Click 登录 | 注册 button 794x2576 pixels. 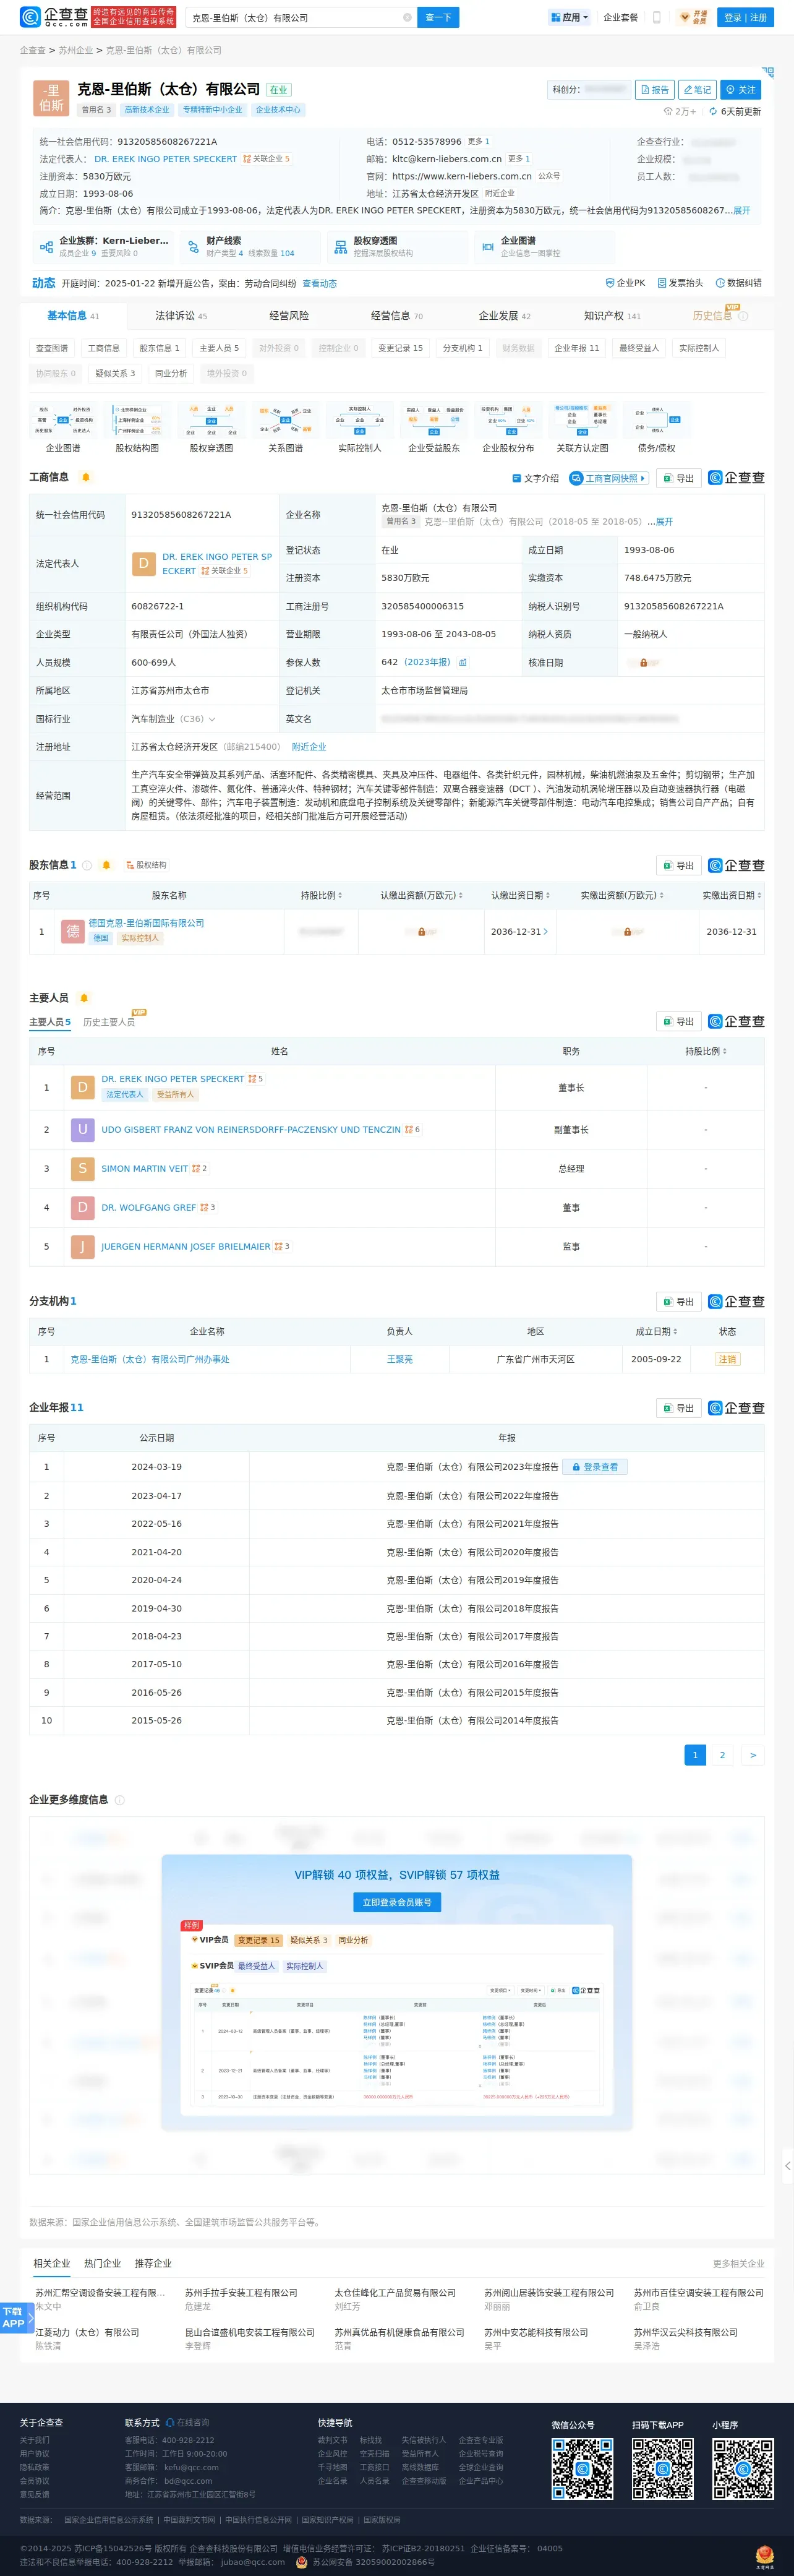pyautogui.click(x=745, y=18)
